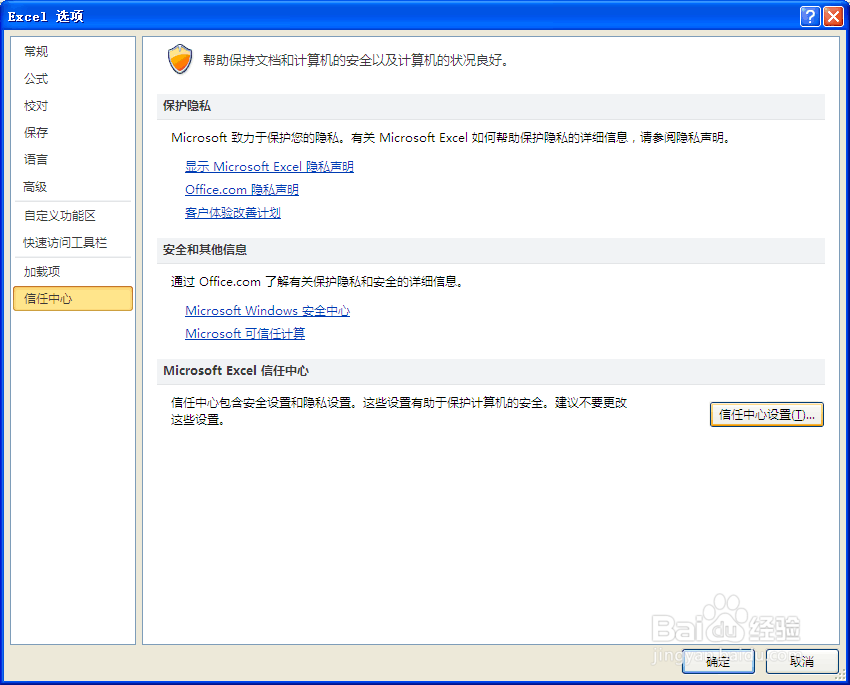
Task: Visit Microsoft Windows 安全中心 link
Action: (267, 311)
